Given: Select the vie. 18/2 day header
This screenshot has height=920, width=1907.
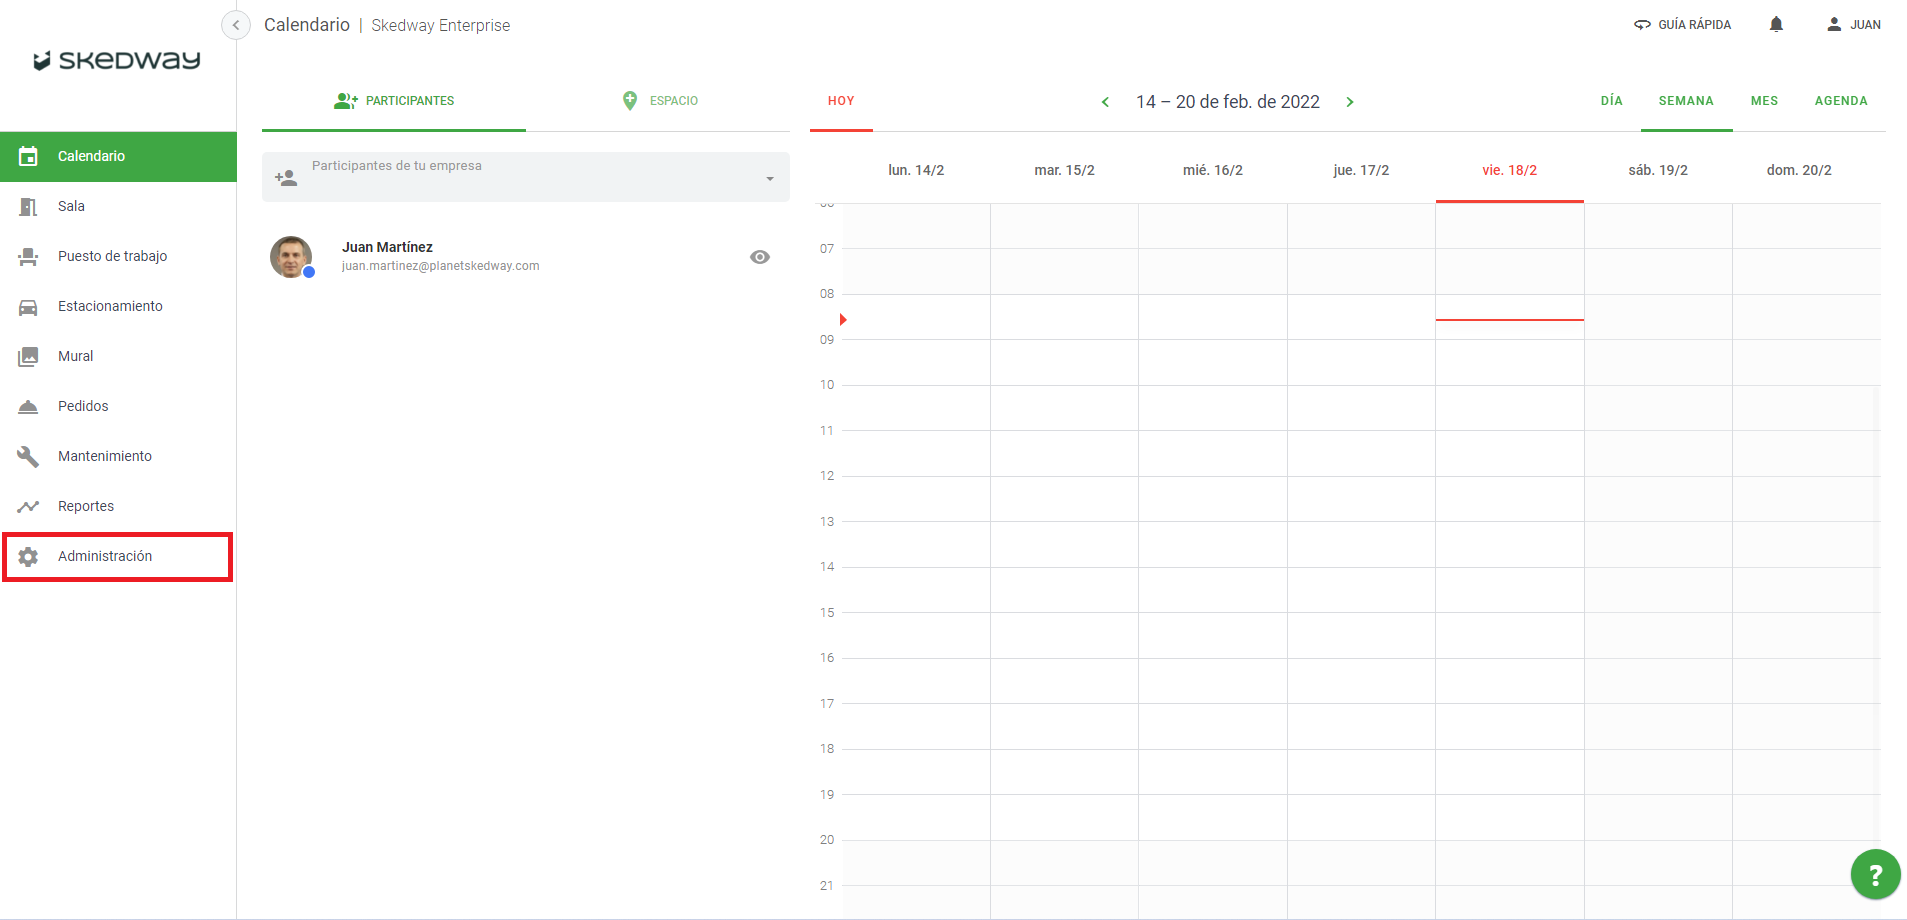Looking at the screenshot, I should pos(1509,171).
